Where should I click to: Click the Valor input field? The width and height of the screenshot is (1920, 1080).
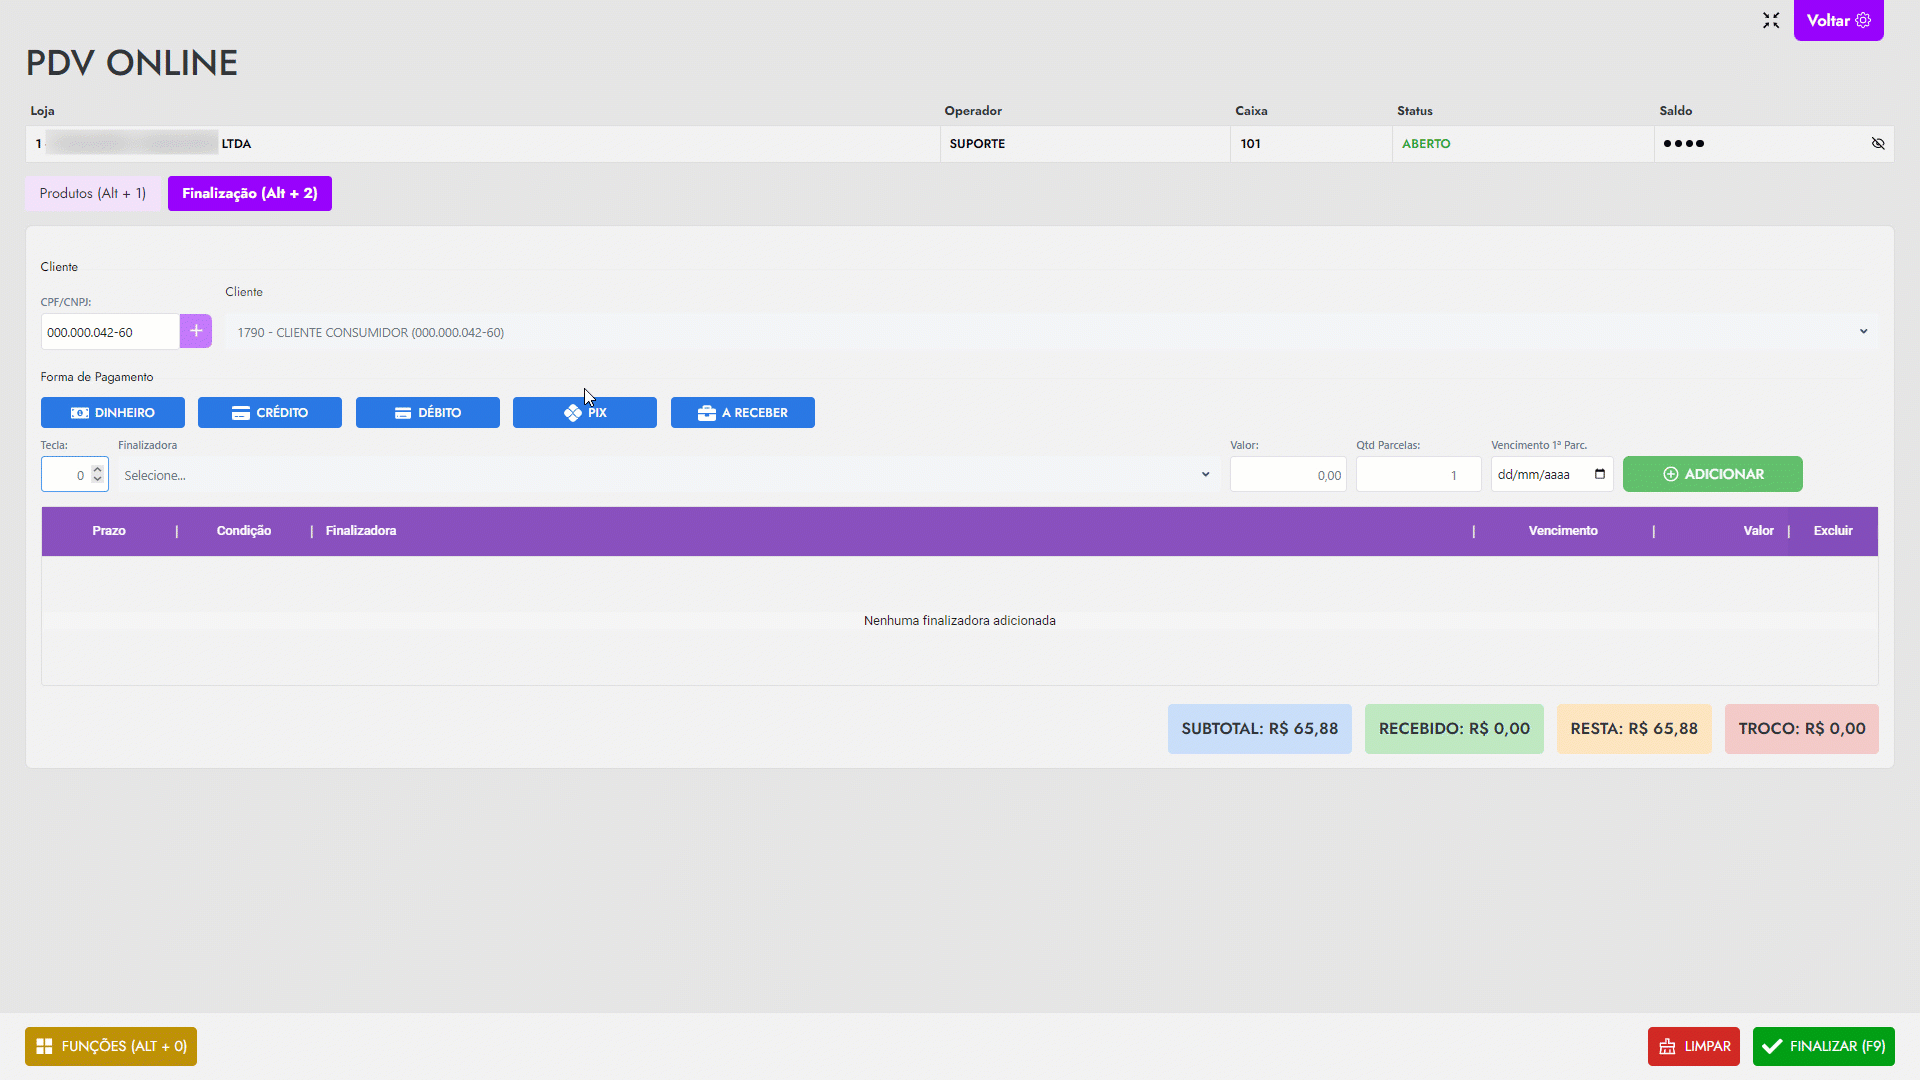point(1288,476)
